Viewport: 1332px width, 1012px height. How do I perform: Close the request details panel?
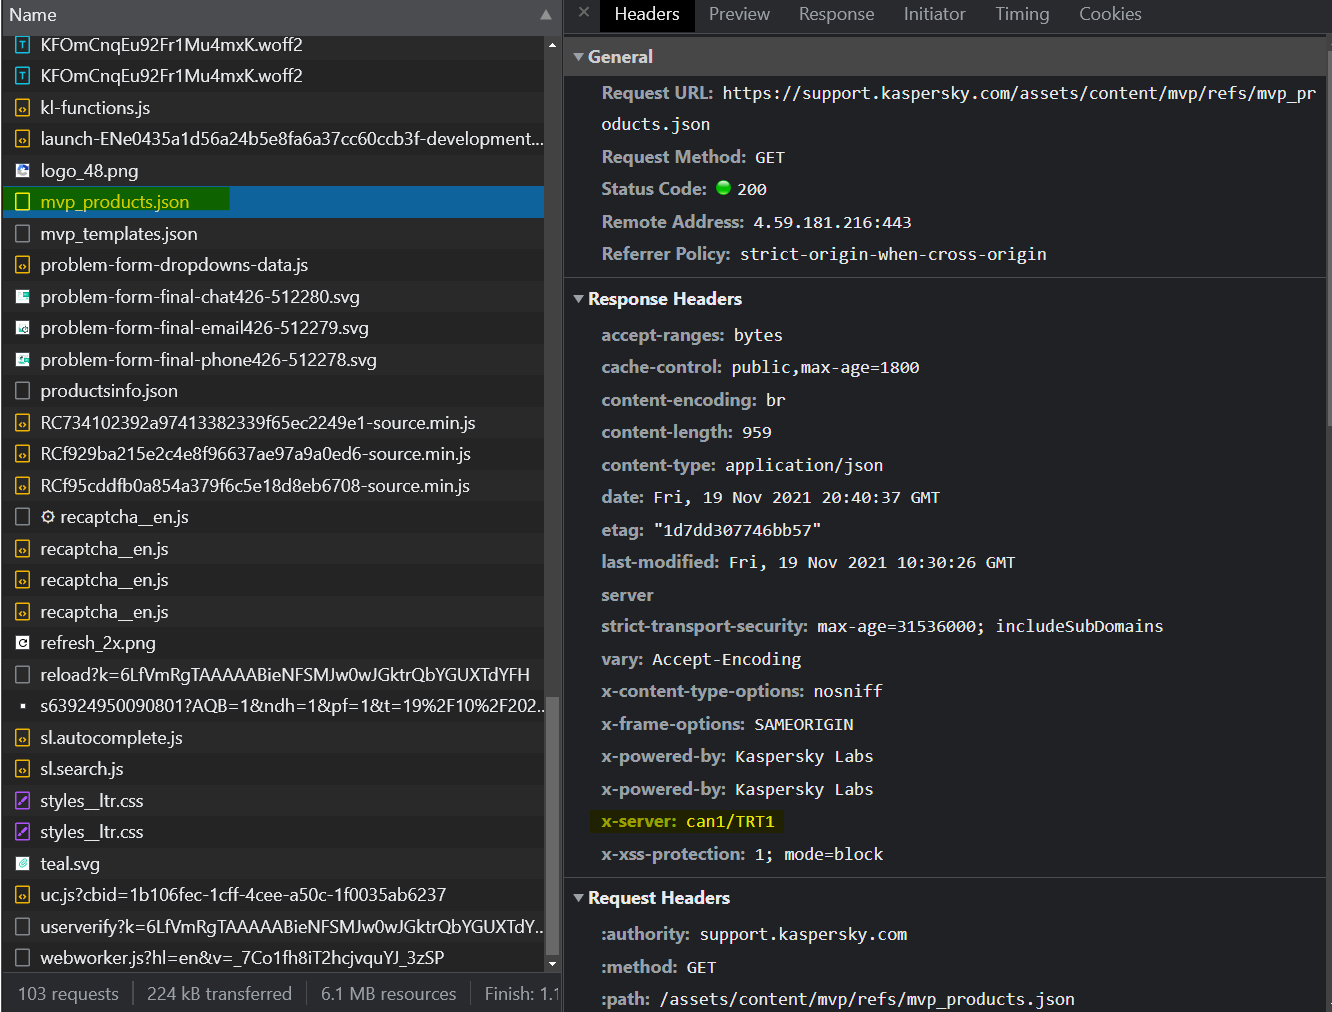click(x=584, y=13)
